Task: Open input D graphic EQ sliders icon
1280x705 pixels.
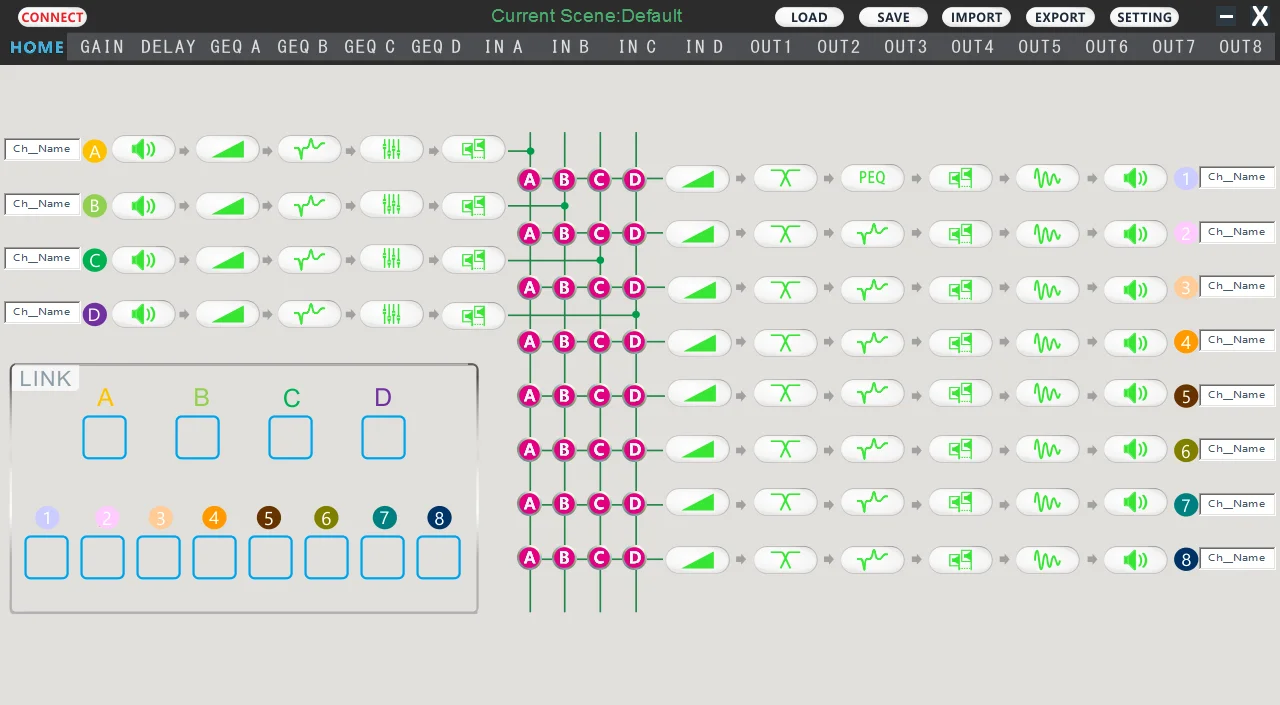Action: click(x=392, y=313)
